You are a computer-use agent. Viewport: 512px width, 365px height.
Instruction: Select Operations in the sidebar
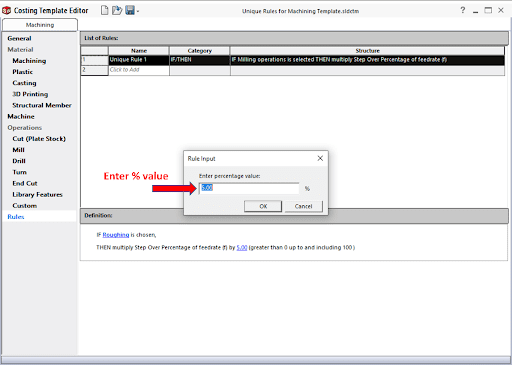pos(25,128)
